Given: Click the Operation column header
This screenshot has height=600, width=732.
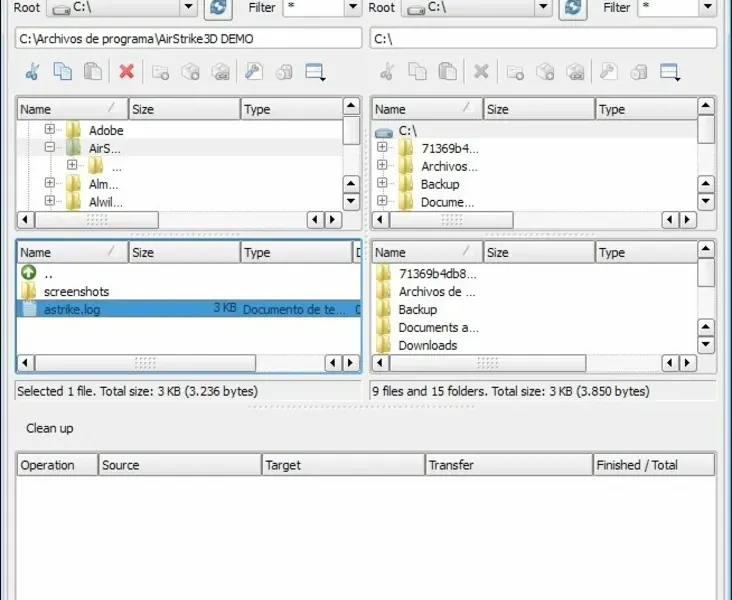Looking at the screenshot, I should coord(57,465).
